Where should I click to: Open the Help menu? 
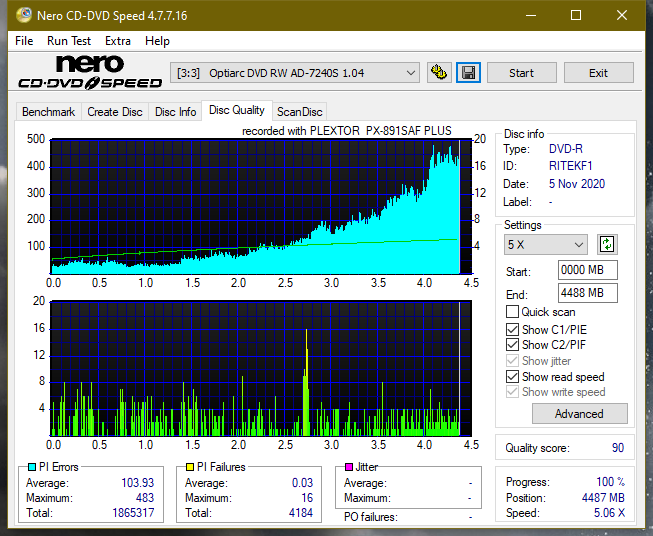point(157,41)
